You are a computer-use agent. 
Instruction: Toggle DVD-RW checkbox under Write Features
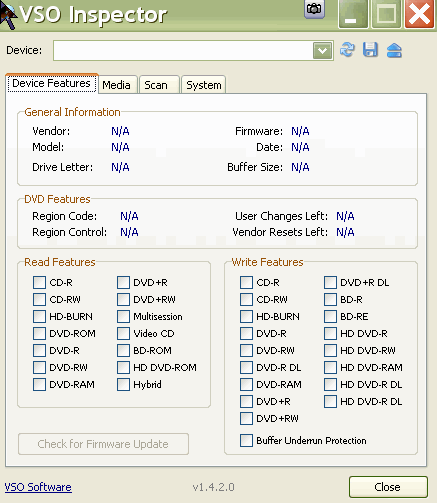pyautogui.click(x=246, y=350)
